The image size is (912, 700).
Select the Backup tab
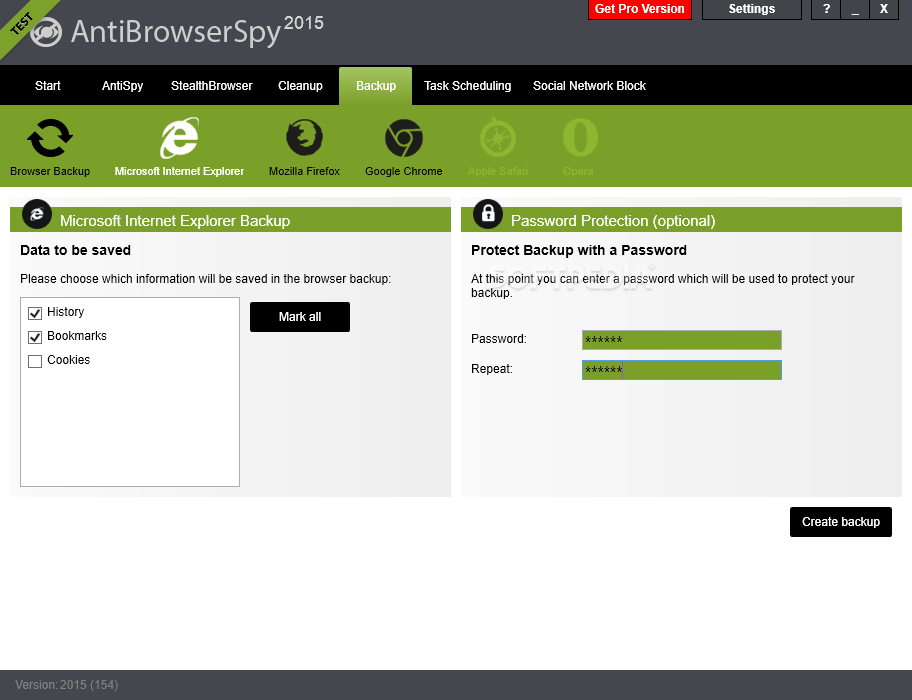tap(376, 86)
